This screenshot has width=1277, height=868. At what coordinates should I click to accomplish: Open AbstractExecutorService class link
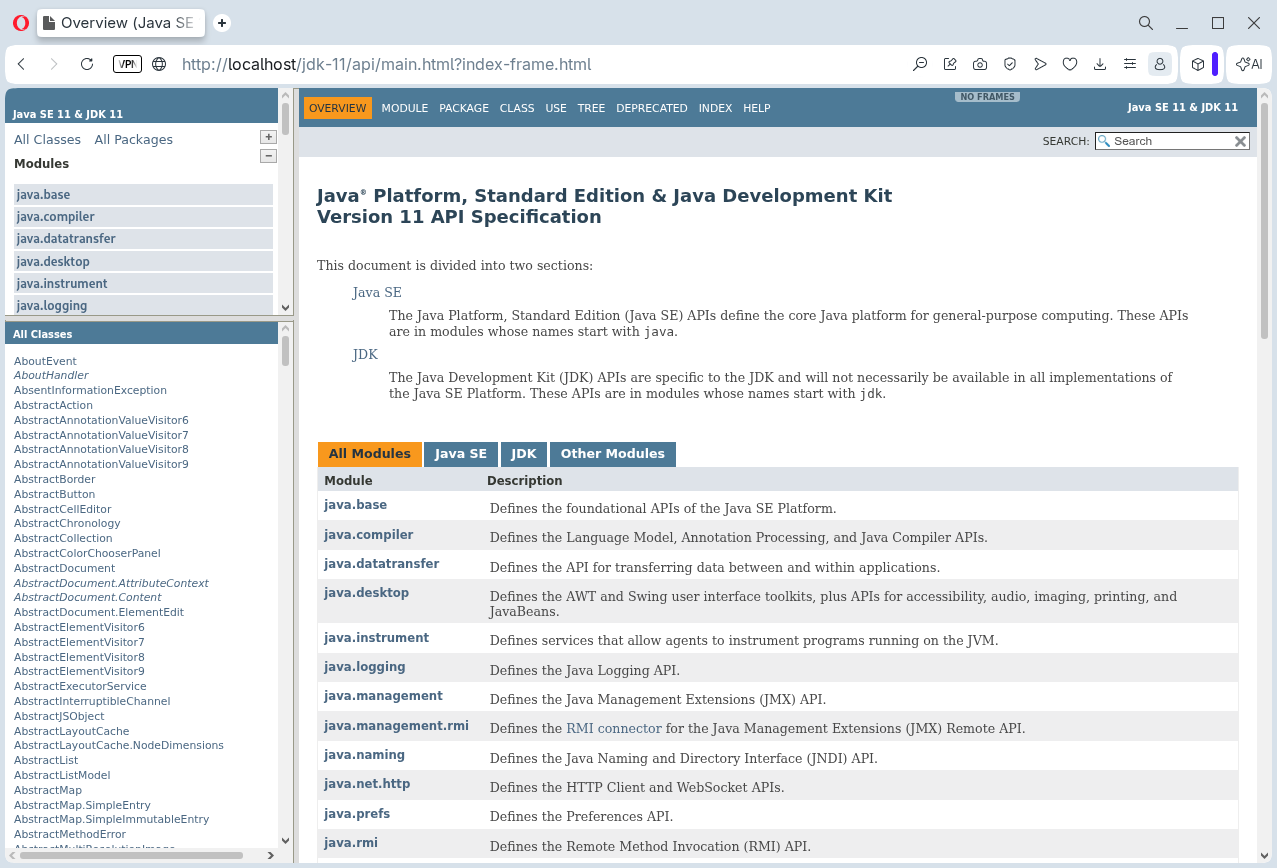80,686
